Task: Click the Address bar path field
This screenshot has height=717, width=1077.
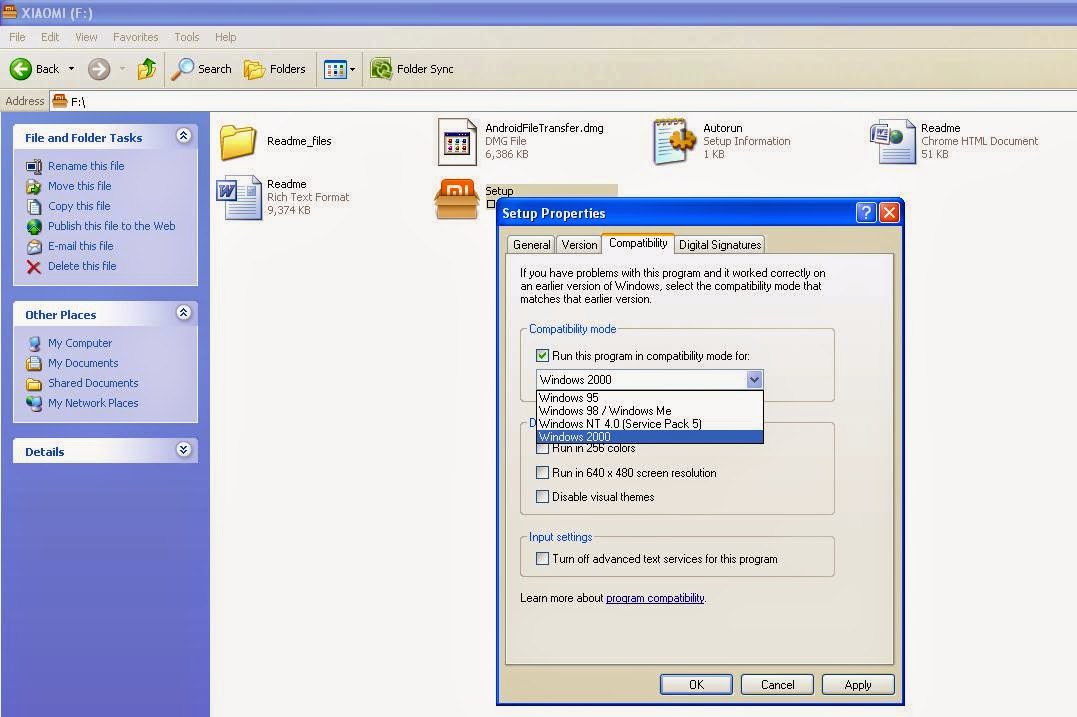Action: pos(563,102)
